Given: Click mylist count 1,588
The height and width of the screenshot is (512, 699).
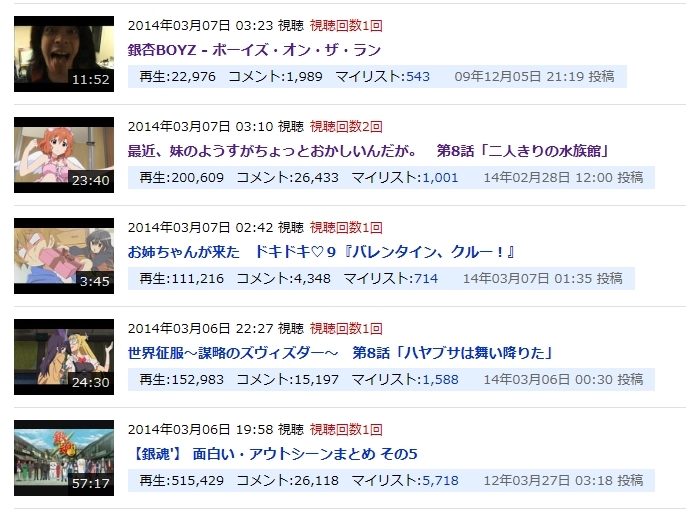Looking at the screenshot, I should (440, 380).
